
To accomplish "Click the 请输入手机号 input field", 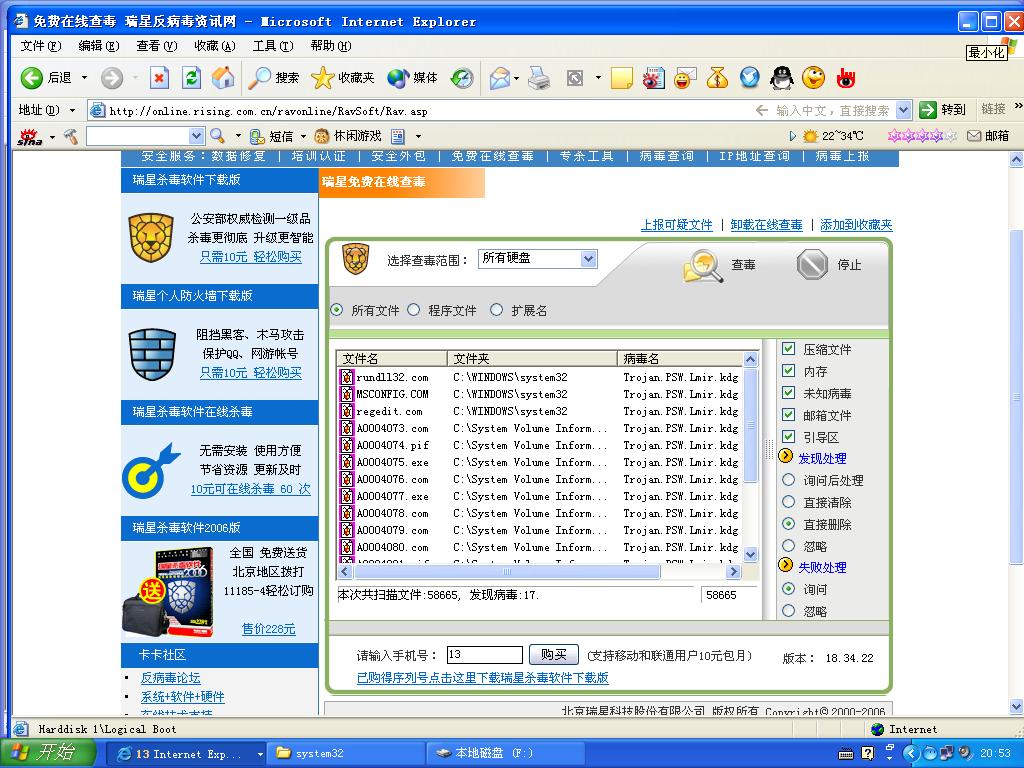I will pos(485,654).
